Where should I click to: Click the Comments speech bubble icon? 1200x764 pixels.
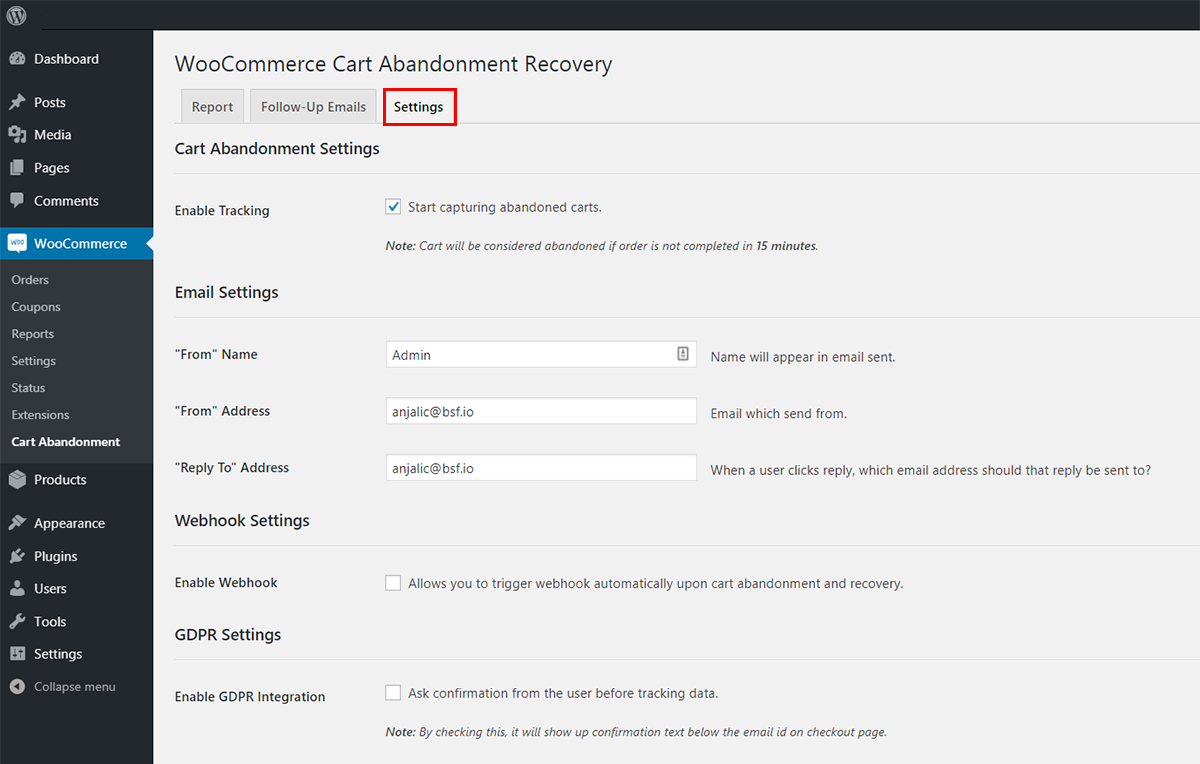coord(17,201)
